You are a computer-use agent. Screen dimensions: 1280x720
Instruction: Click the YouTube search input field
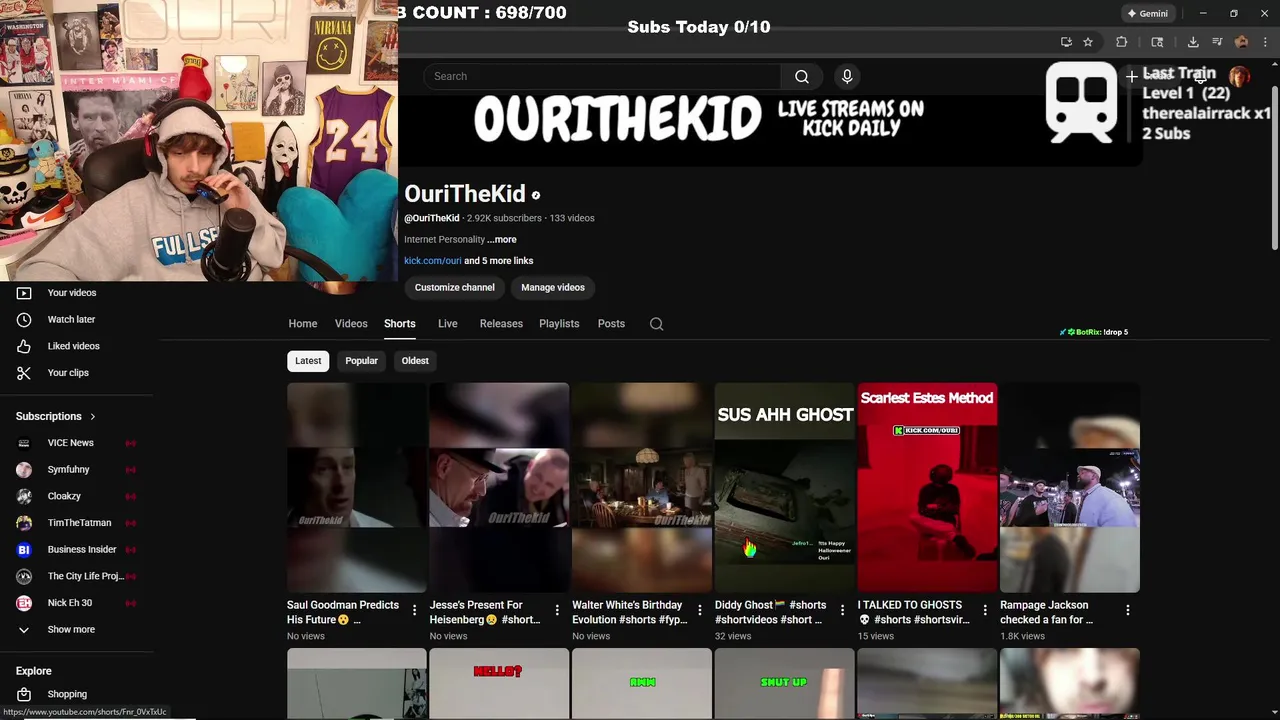(x=603, y=76)
